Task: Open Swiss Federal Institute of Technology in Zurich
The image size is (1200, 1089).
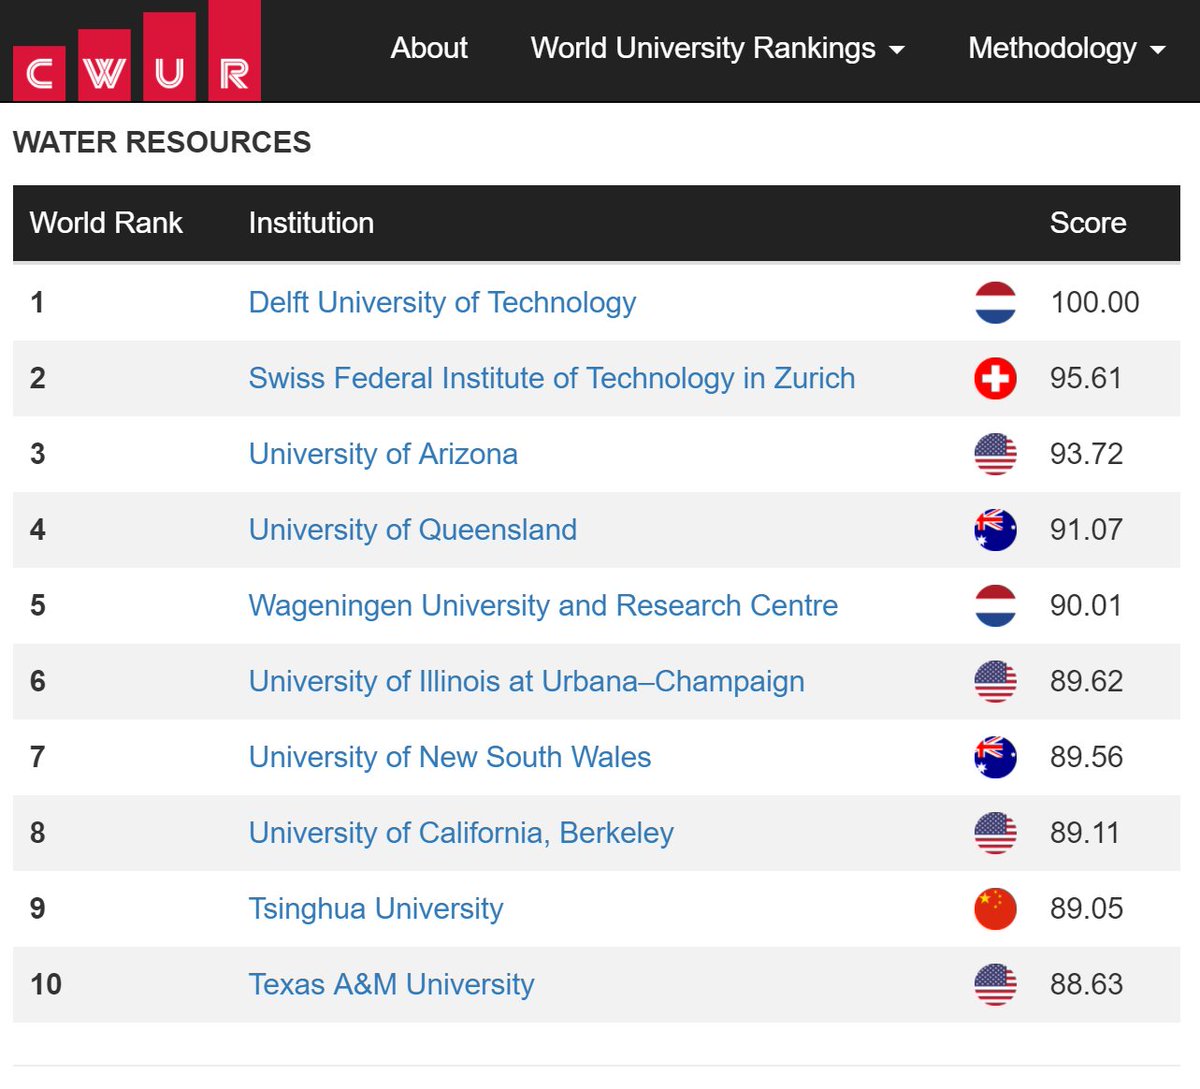Action: pyautogui.click(x=552, y=378)
